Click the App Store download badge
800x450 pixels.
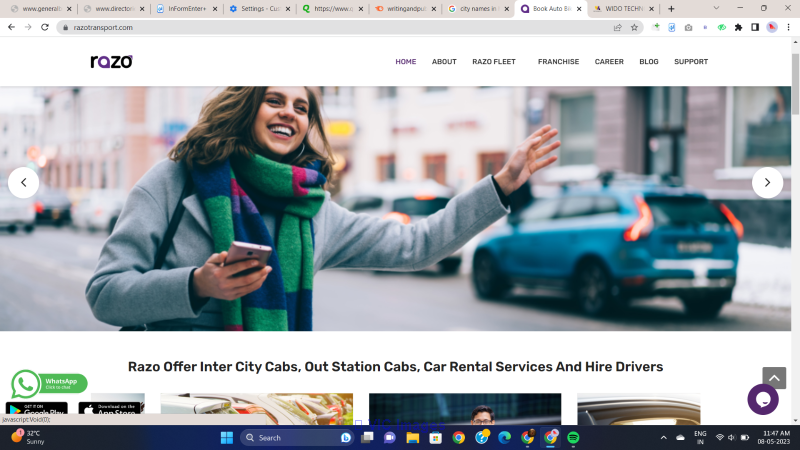[111, 409]
